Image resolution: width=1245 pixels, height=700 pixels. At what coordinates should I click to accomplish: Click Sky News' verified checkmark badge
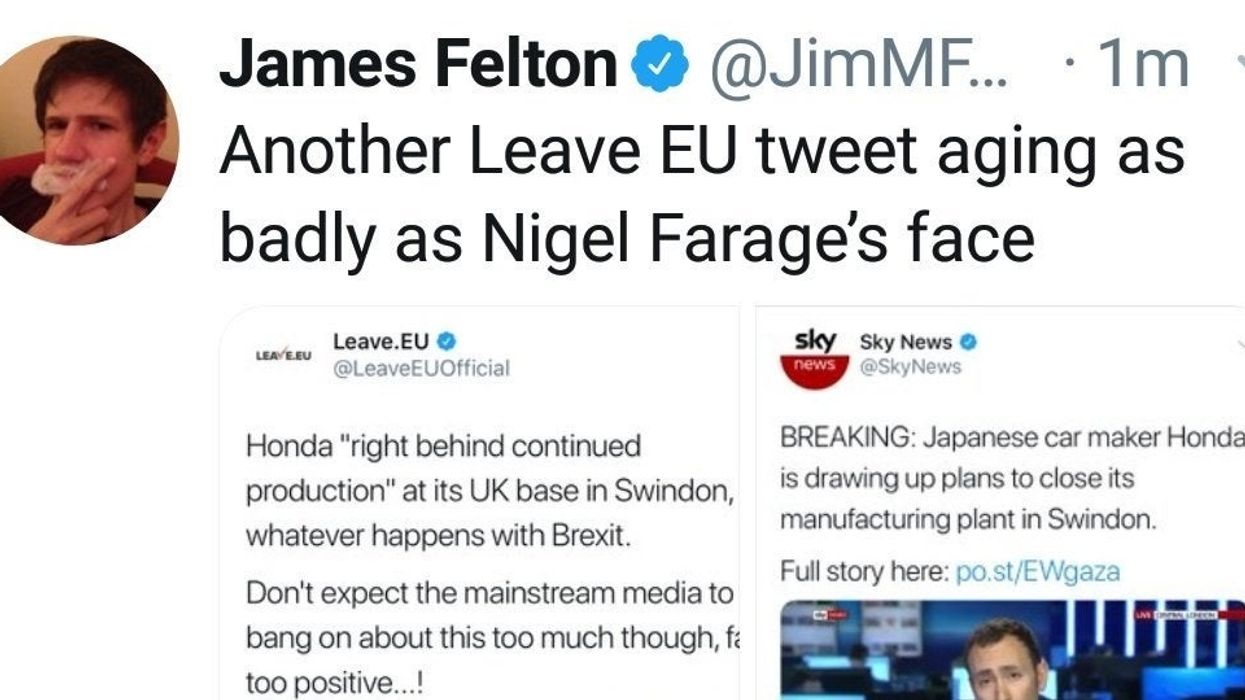968,342
